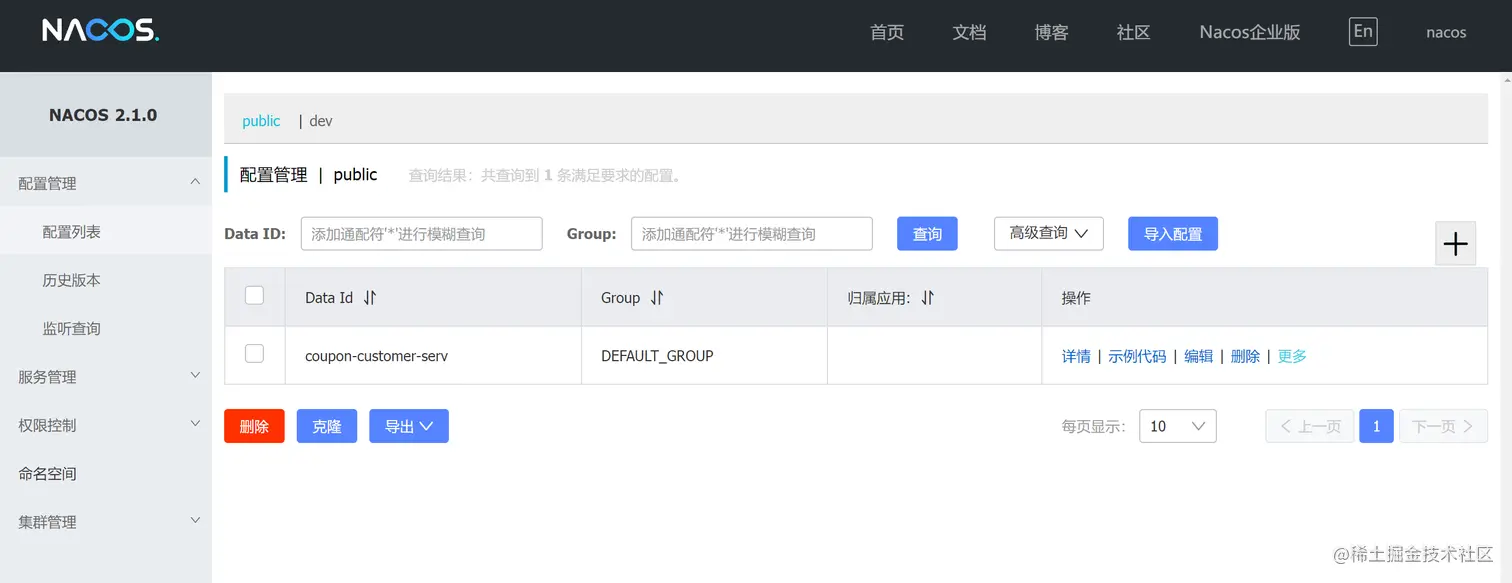Click the NACOS logo
The height and width of the screenshot is (583, 1512).
[x=100, y=31]
